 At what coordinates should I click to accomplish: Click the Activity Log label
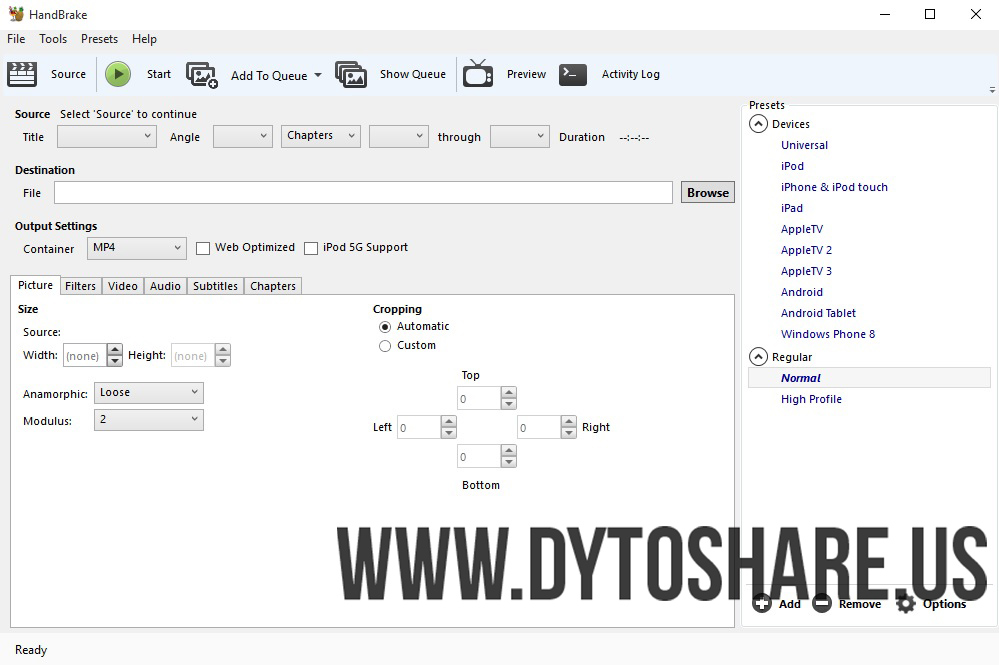(631, 75)
